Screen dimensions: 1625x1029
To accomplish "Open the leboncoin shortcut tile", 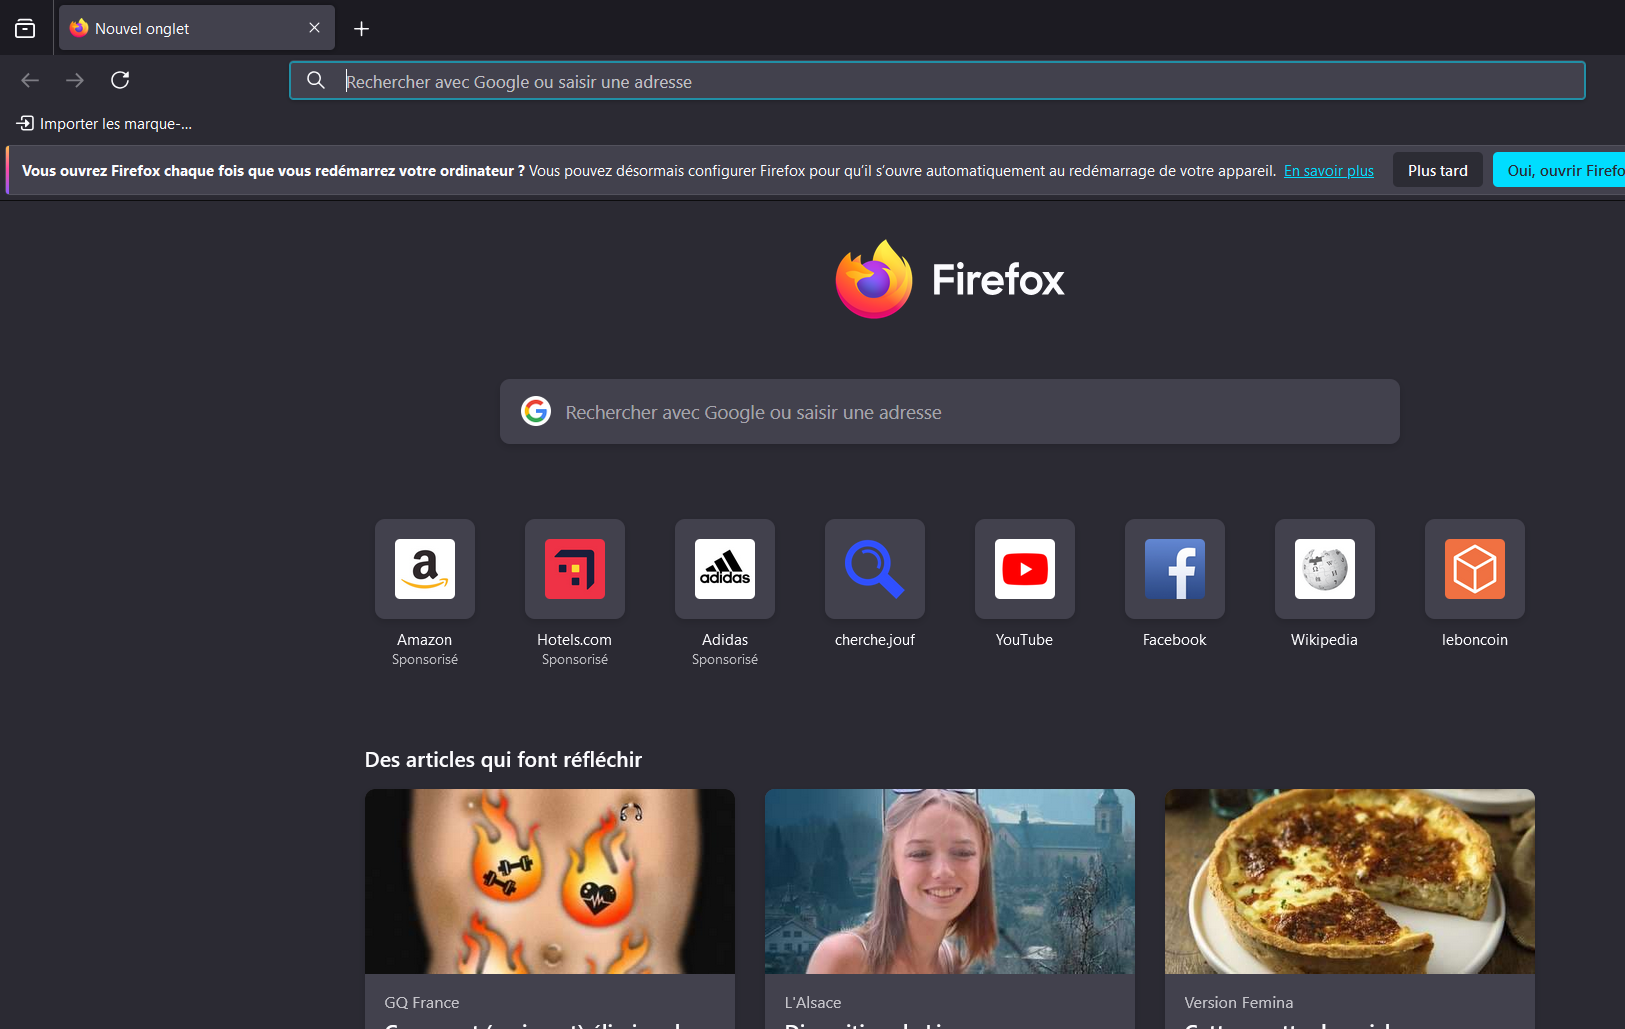I will tap(1475, 569).
